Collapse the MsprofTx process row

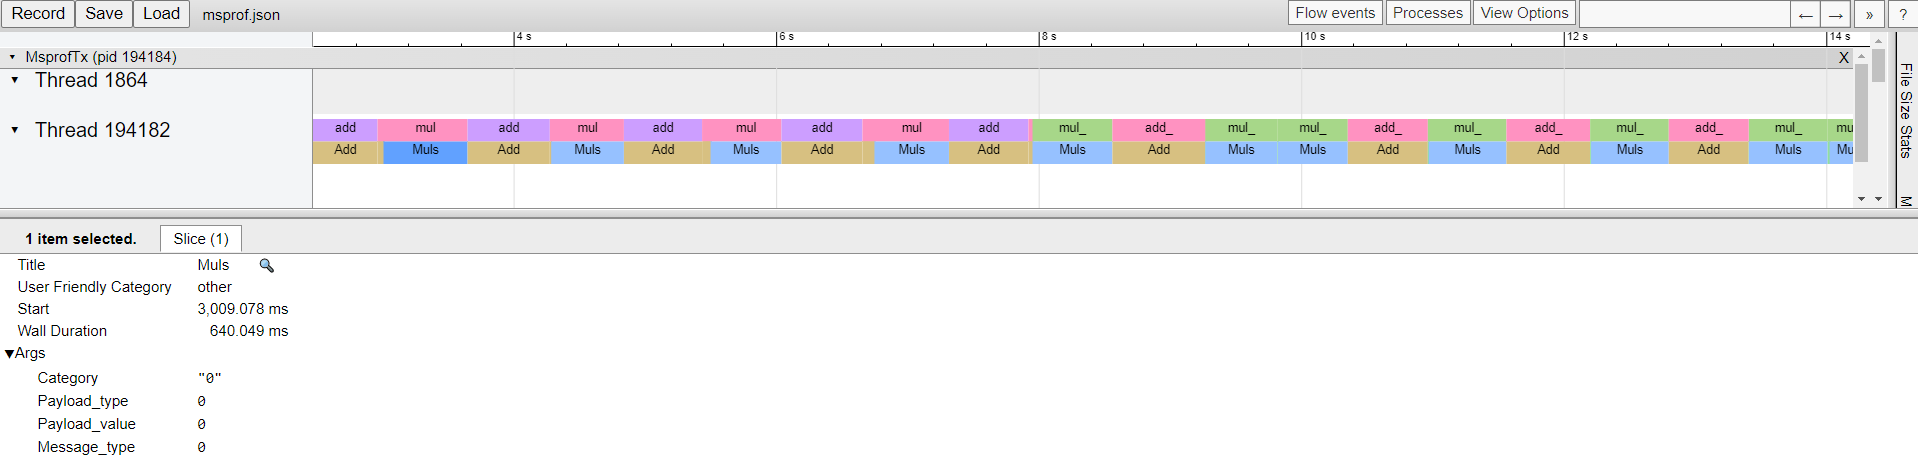[x=12, y=57]
